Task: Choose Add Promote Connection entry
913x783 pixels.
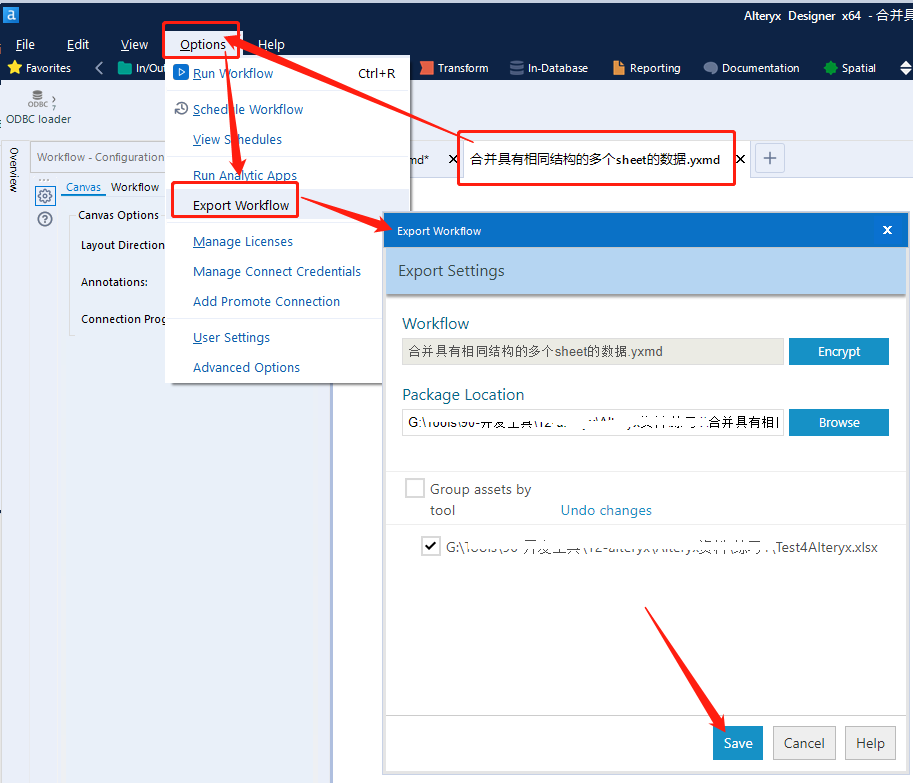Action: pos(266,302)
